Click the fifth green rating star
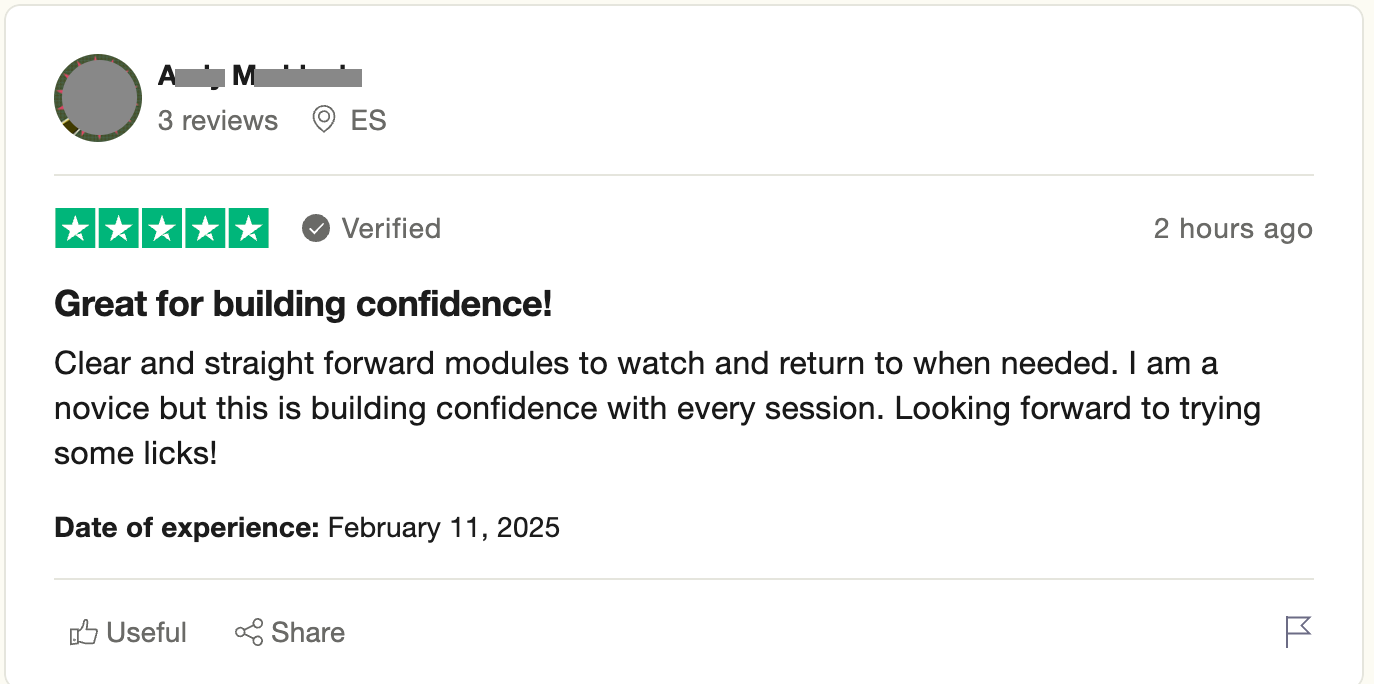Screen dimensions: 1374x684 point(247,229)
